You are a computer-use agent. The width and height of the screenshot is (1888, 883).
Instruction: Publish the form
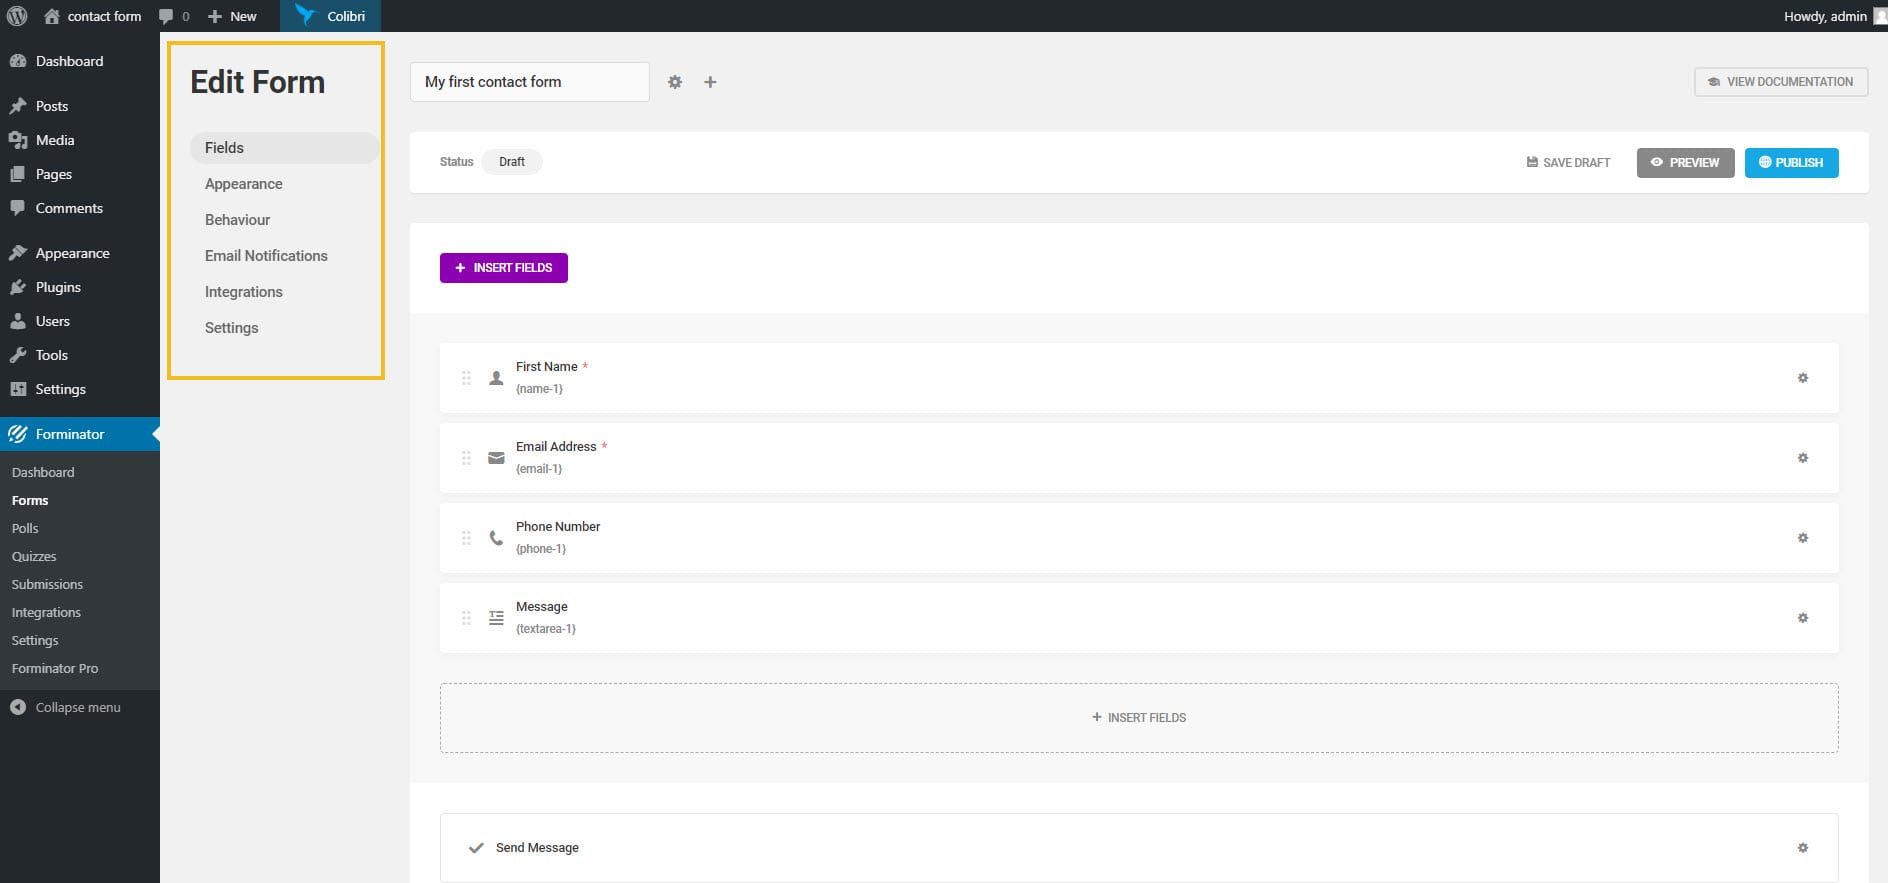click(x=1791, y=163)
